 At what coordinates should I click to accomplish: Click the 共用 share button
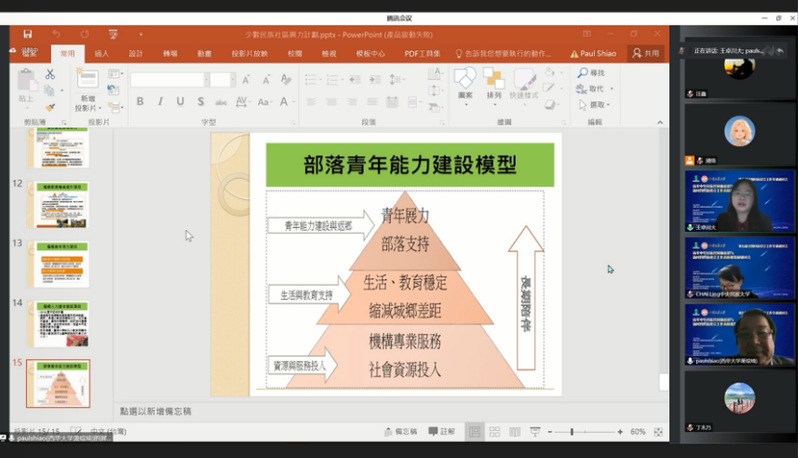tap(646, 53)
